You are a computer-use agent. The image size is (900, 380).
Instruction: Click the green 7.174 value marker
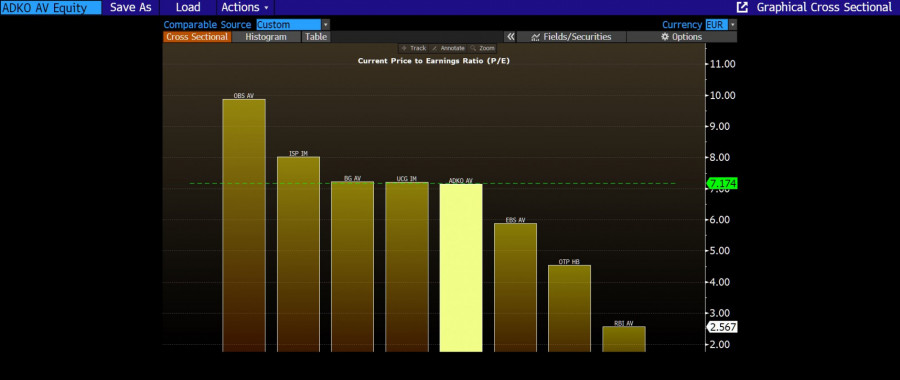[x=723, y=184]
